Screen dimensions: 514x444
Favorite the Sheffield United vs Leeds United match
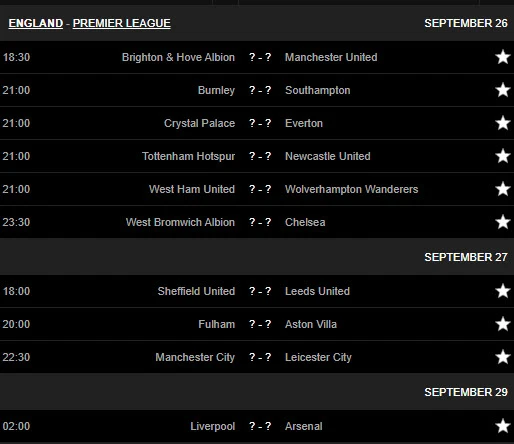[503, 291]
